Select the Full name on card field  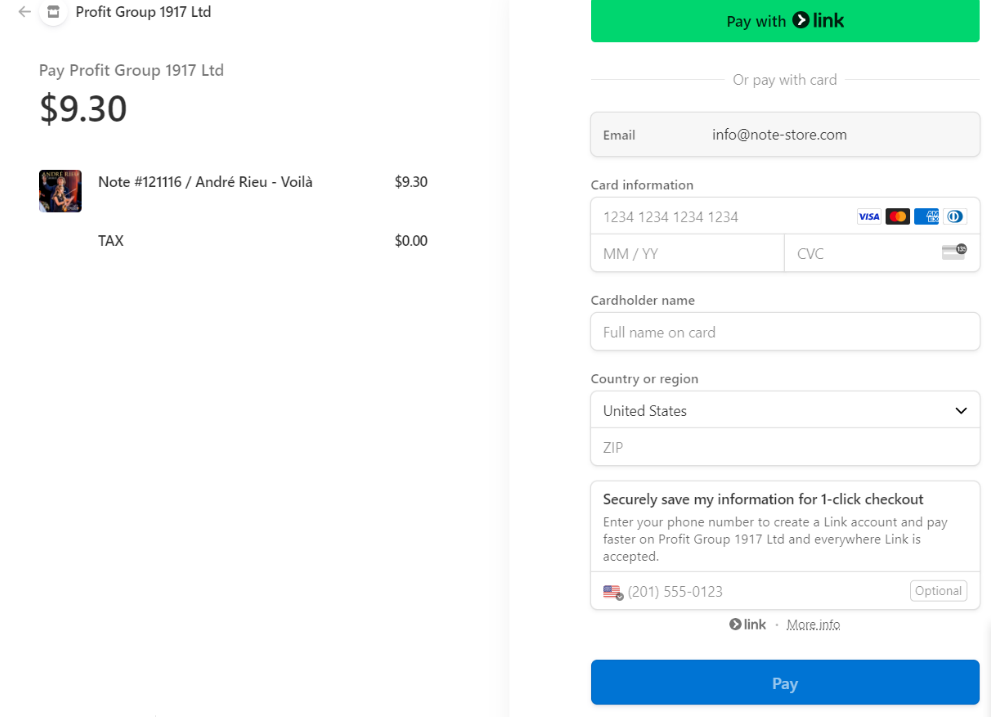[x=785, y=332]
